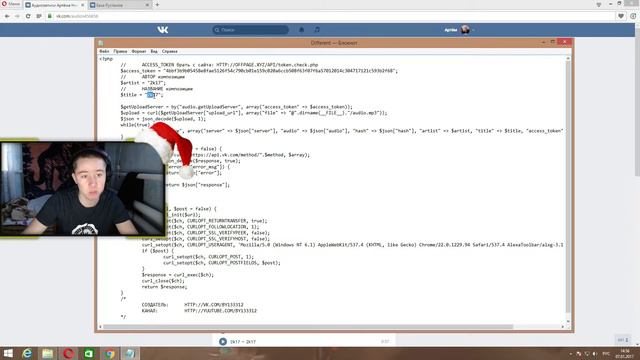Close the Notepad window
The height and width of the screenshot is (360, 640).
(x=564, y=42)
